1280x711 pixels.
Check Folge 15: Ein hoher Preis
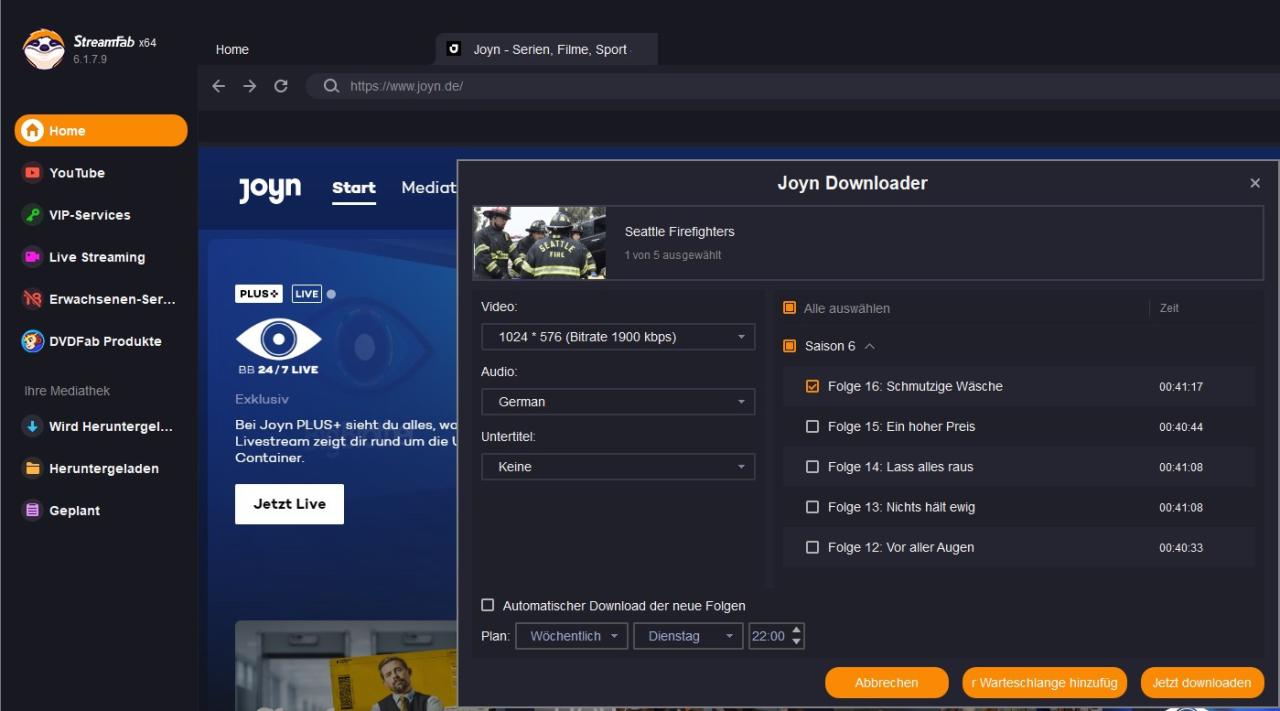pyautogui.click(x=812, y=427)
